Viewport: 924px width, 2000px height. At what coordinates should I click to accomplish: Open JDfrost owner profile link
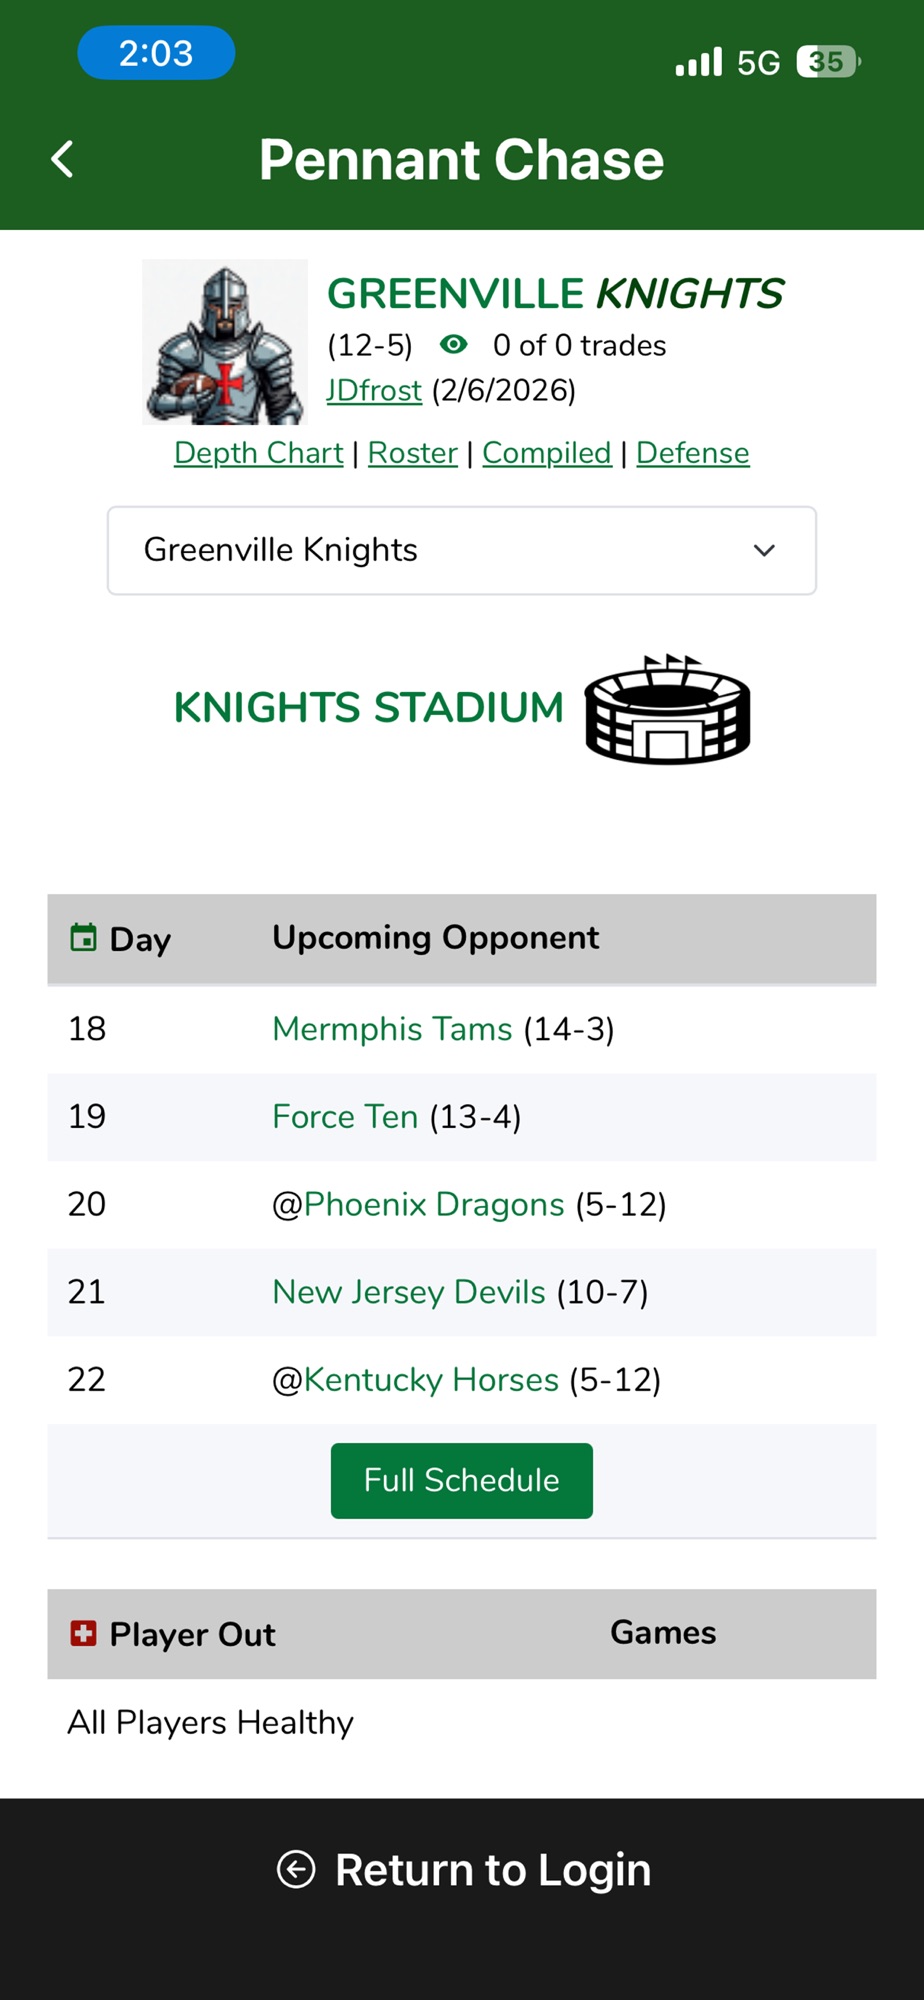(x=374, y=390)
